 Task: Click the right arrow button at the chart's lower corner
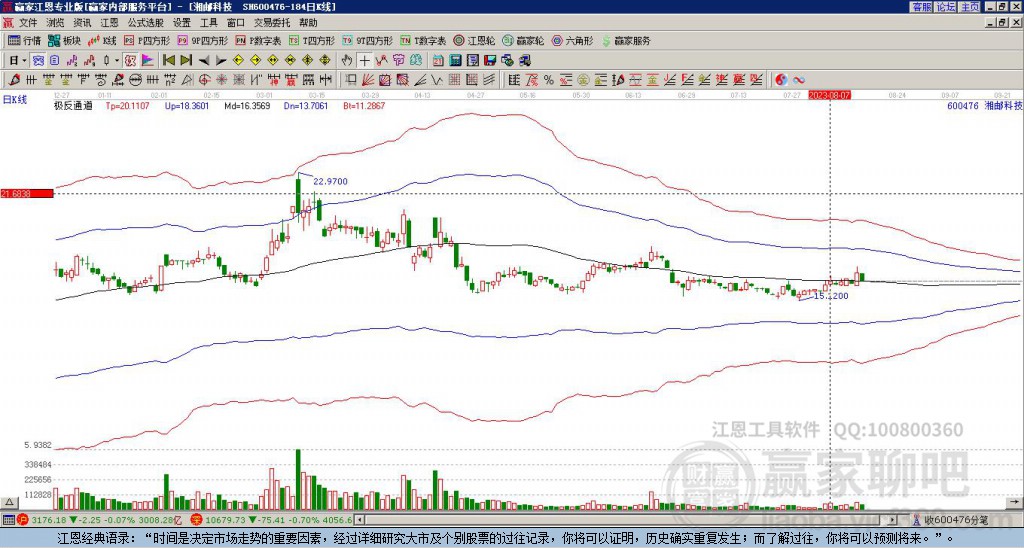1016,502
